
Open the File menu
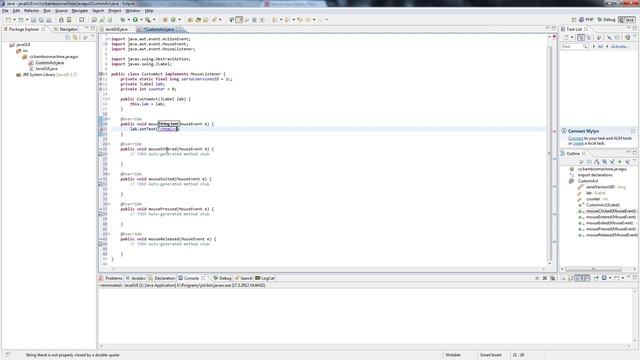pos(5,11)
